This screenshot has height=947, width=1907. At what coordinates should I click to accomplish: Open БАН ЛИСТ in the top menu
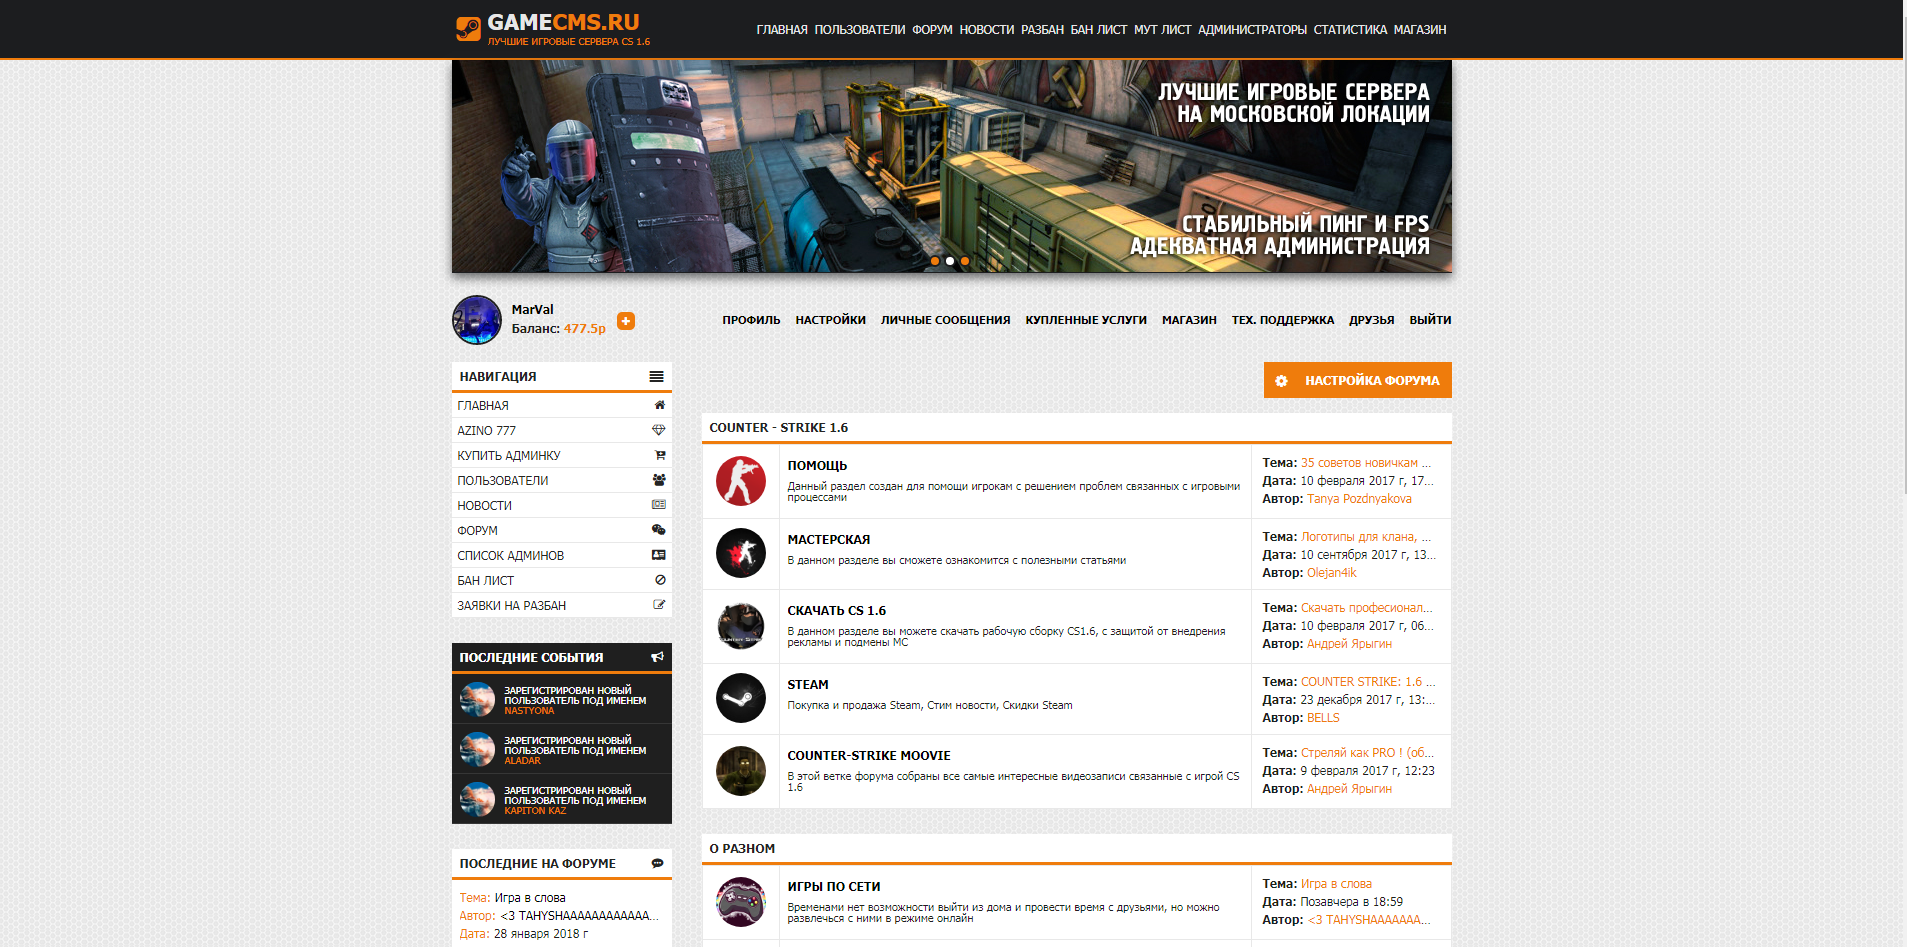[x=1099, y=30]
